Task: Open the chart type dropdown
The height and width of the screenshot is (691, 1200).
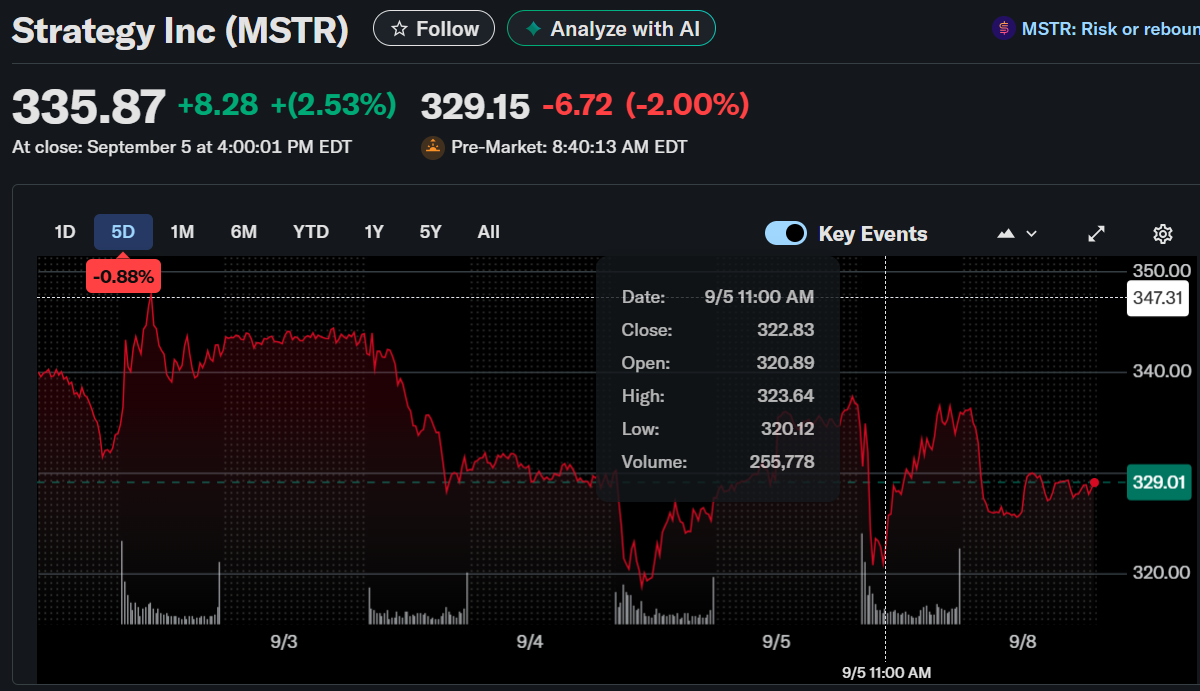Action: [1017, 233]
